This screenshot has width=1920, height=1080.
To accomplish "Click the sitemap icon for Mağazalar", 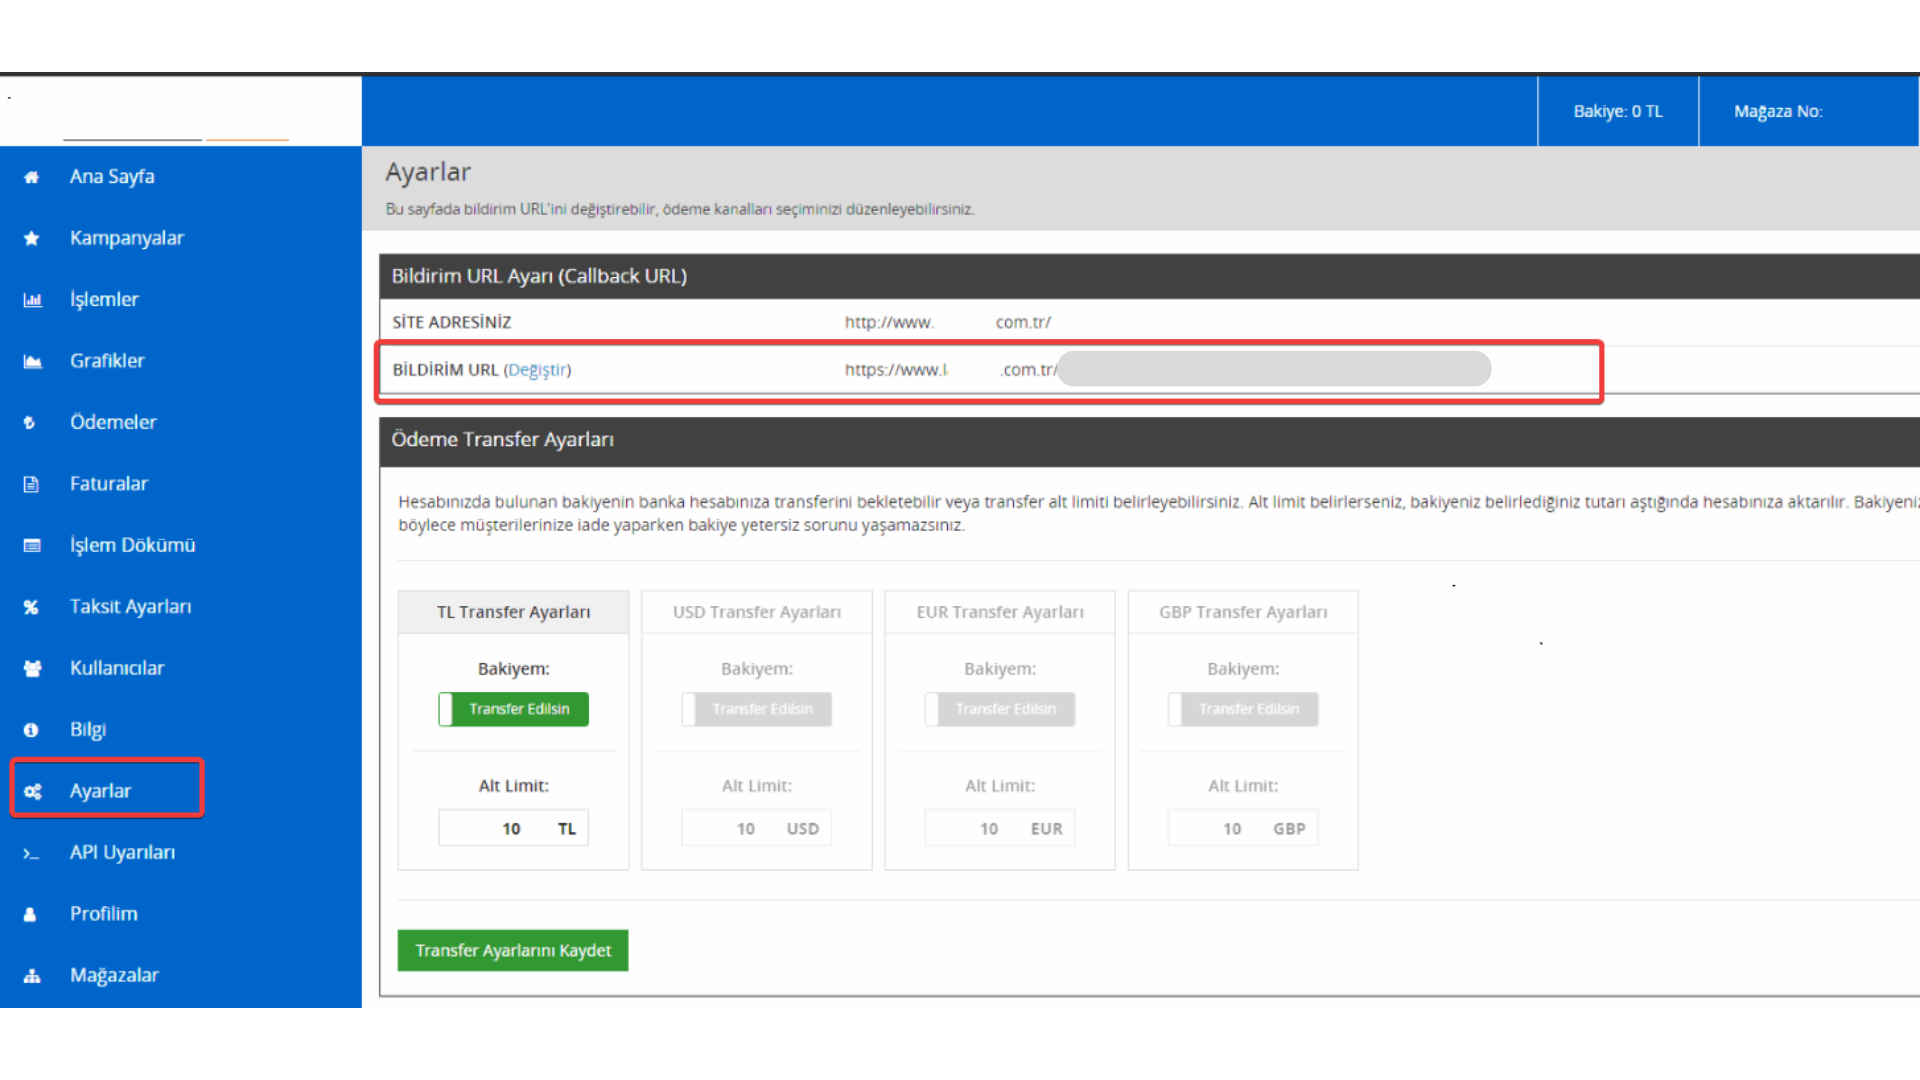I will pos(32,976).
